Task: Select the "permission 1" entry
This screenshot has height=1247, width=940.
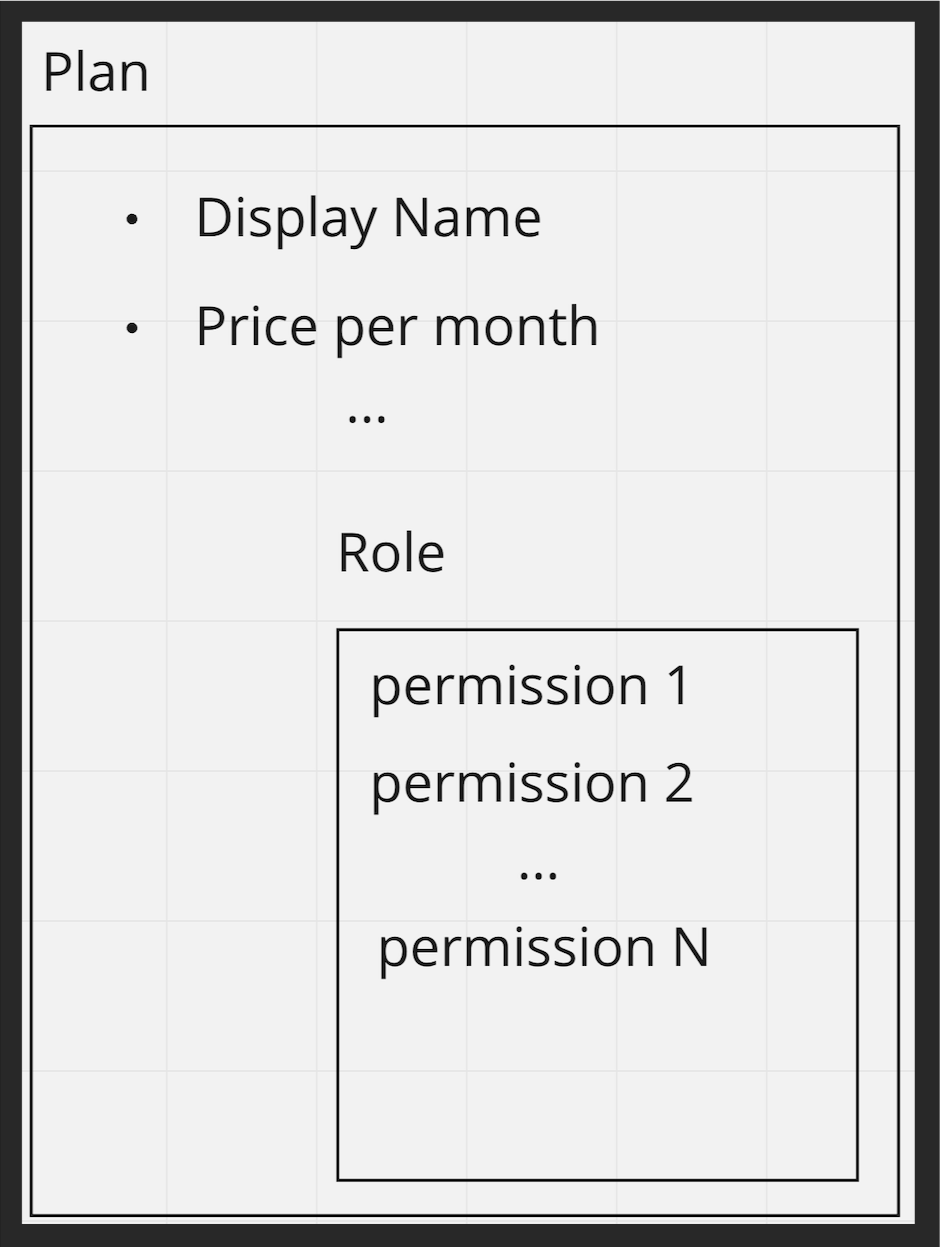Action: point(530,686)
